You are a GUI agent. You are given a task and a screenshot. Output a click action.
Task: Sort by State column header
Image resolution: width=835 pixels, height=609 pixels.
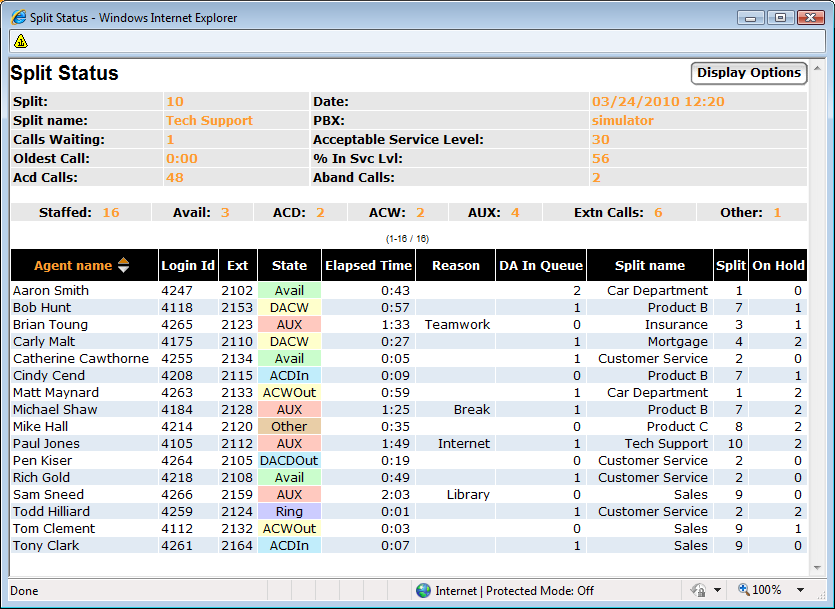point(289,265)
